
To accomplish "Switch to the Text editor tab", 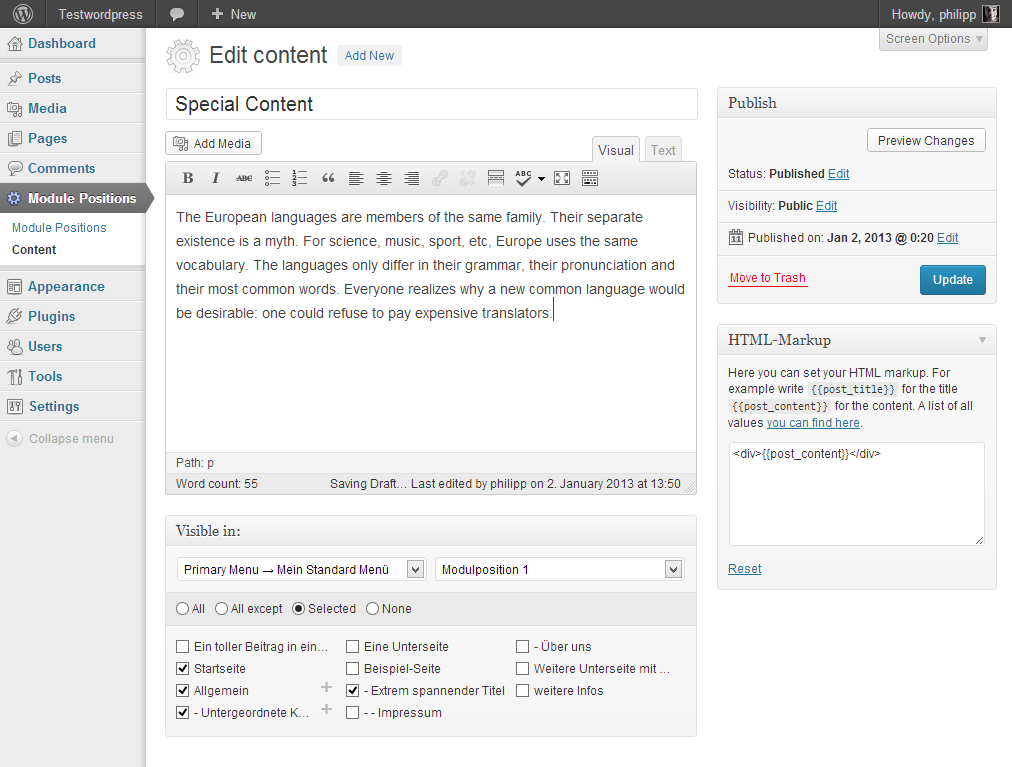I will (663, 150).
